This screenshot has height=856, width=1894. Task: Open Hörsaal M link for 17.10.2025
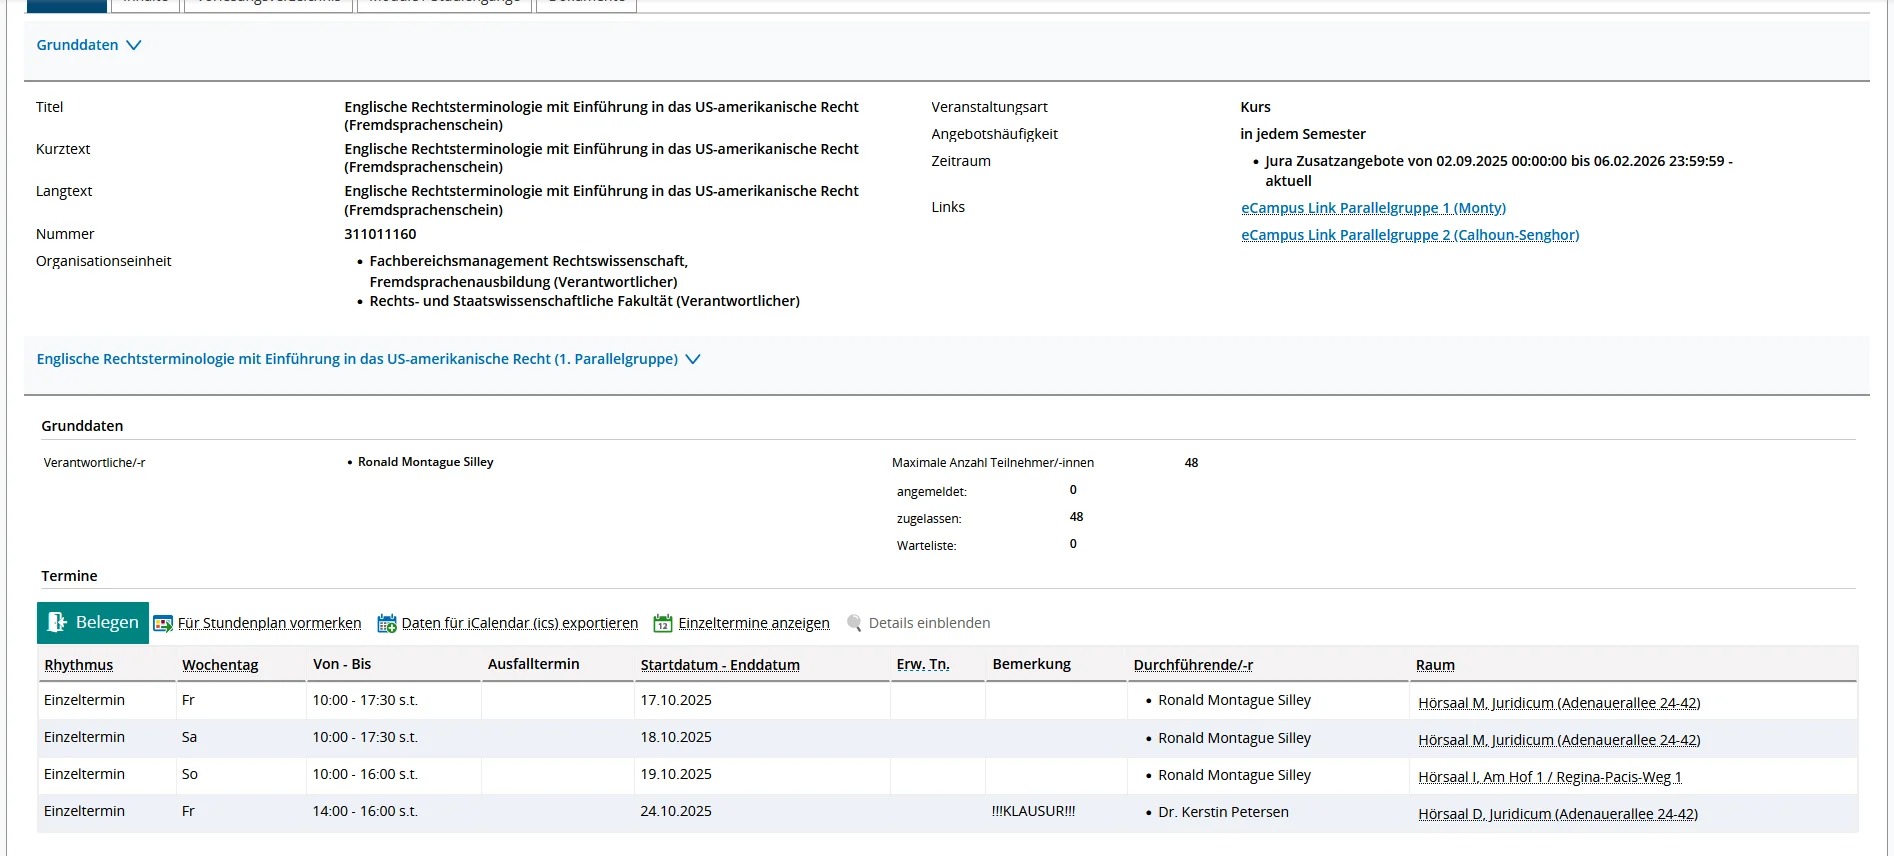coord(1559,703)
